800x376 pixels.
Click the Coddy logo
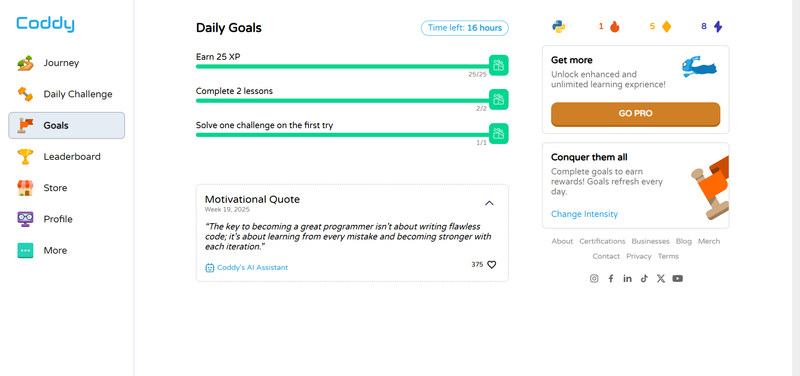pos(45,24)
